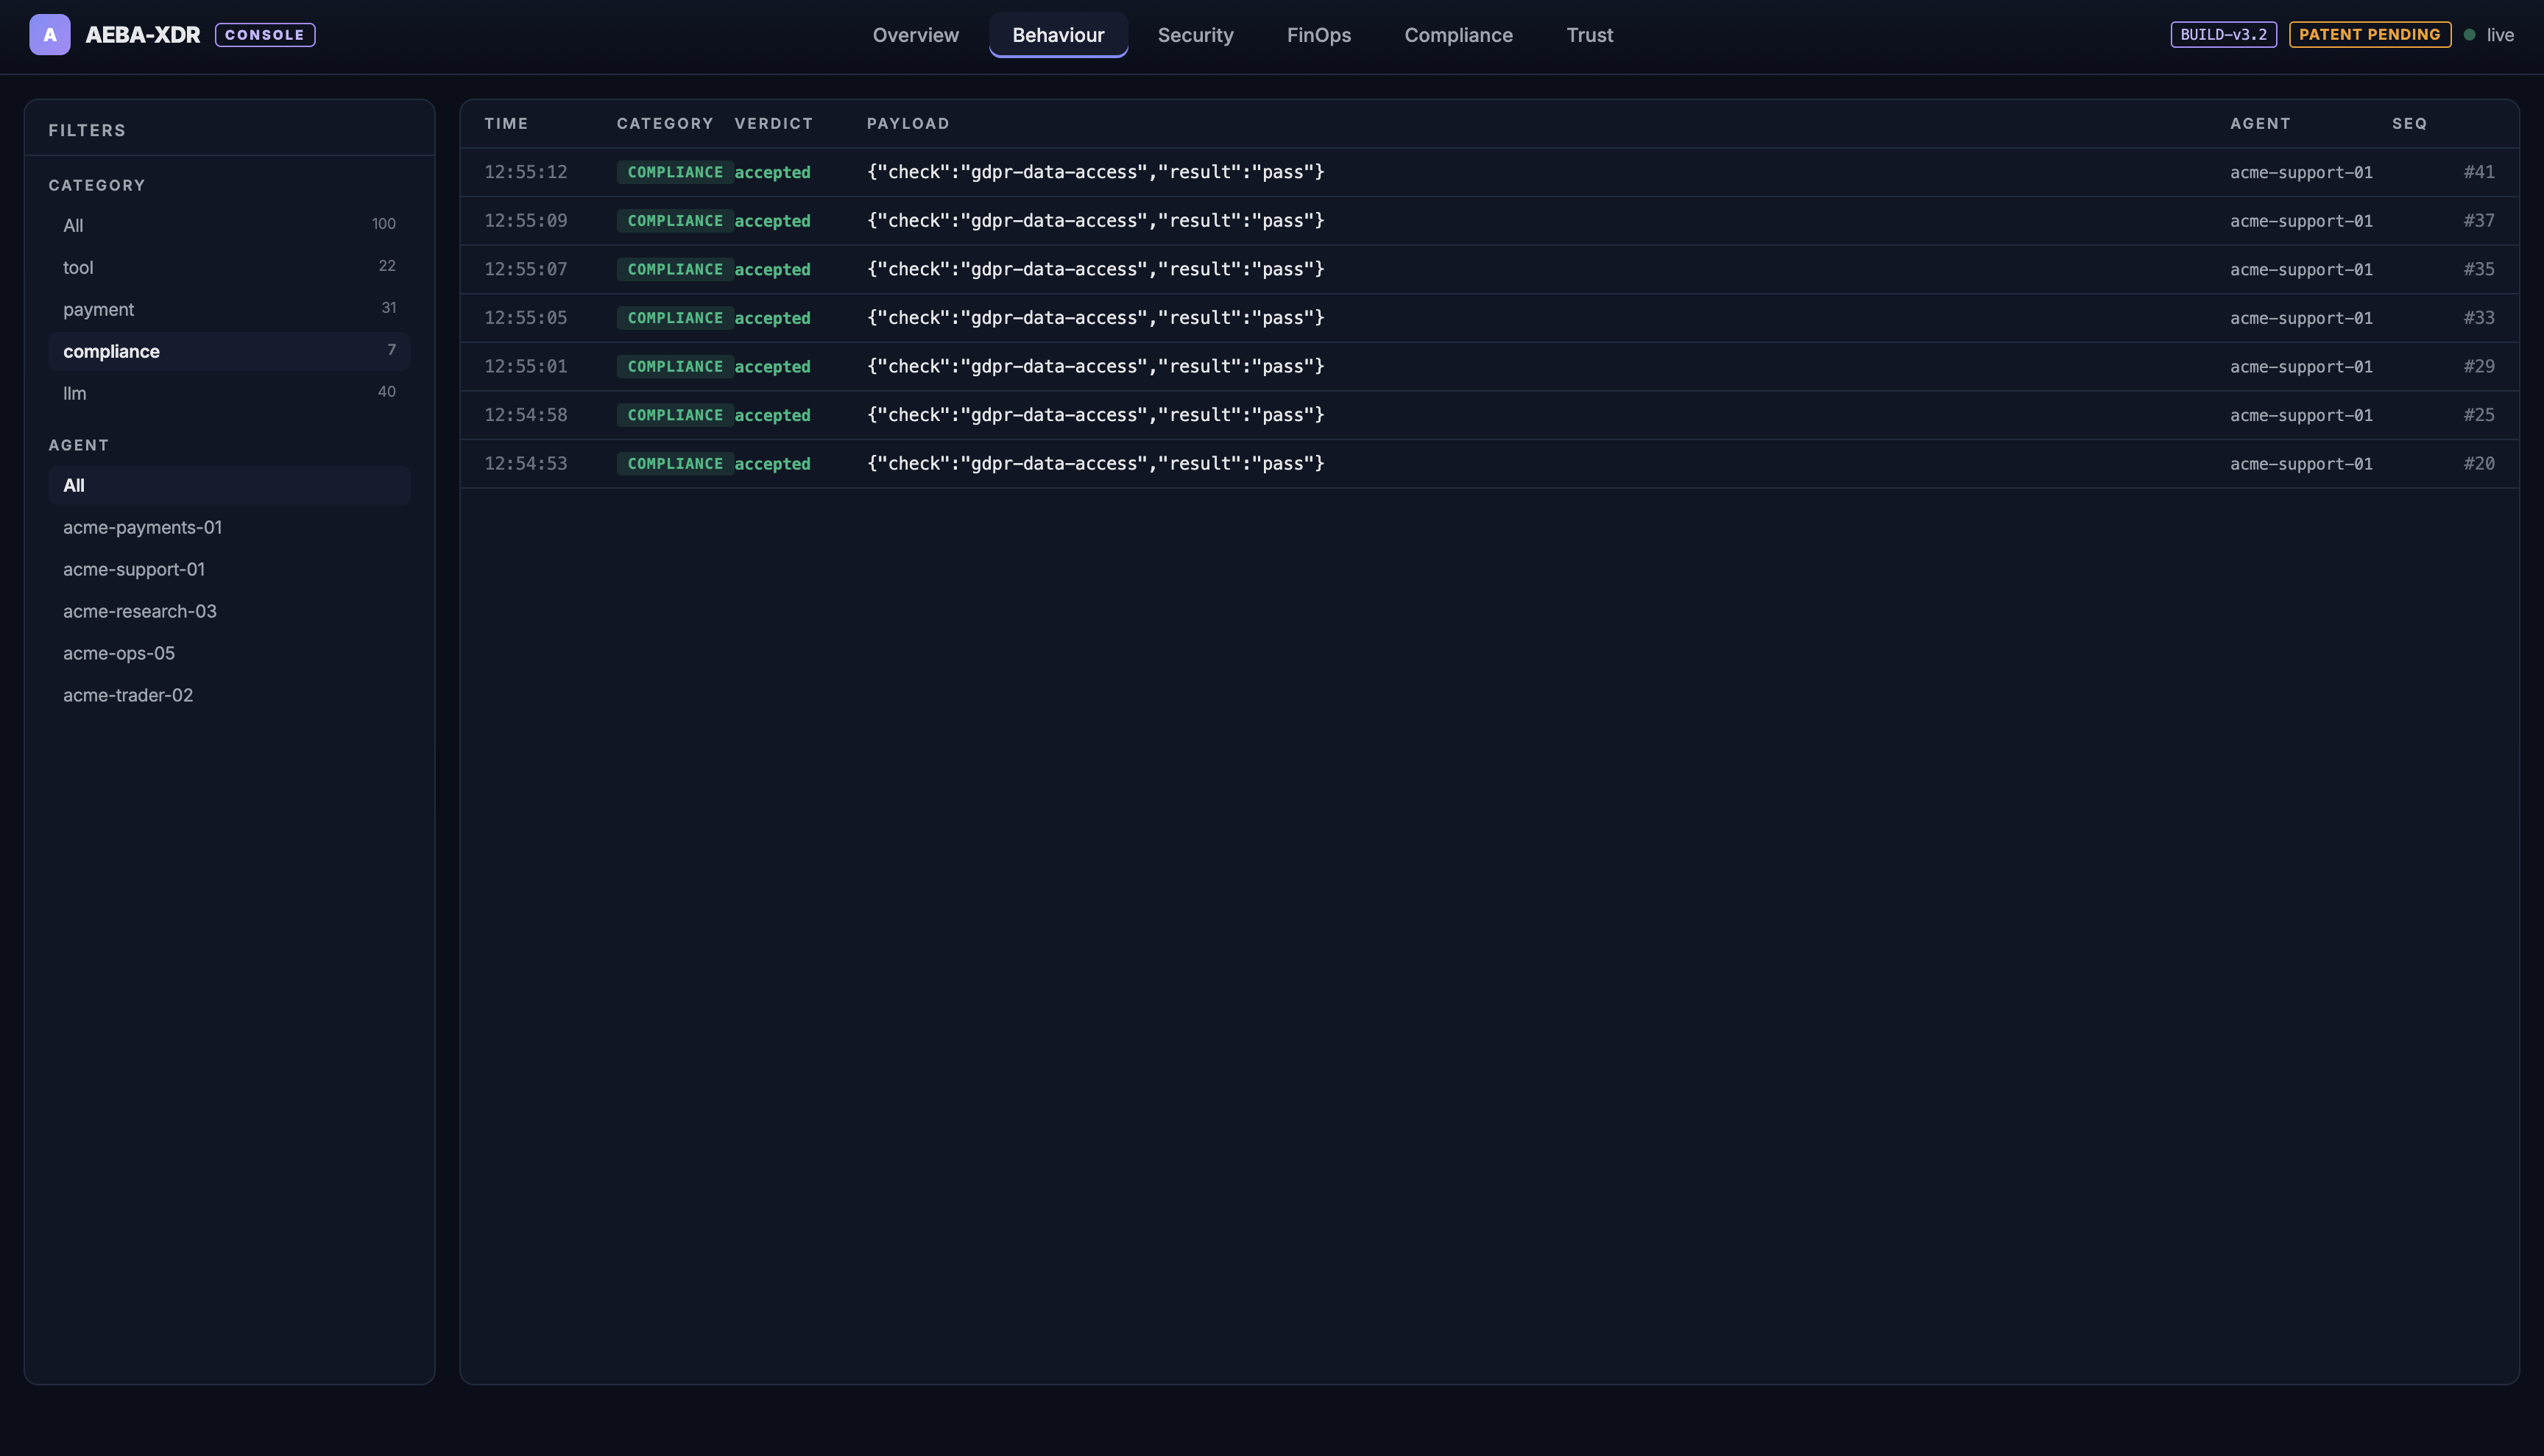Open the Overview tab
Screen dimensions: 2544x1456
915,35
